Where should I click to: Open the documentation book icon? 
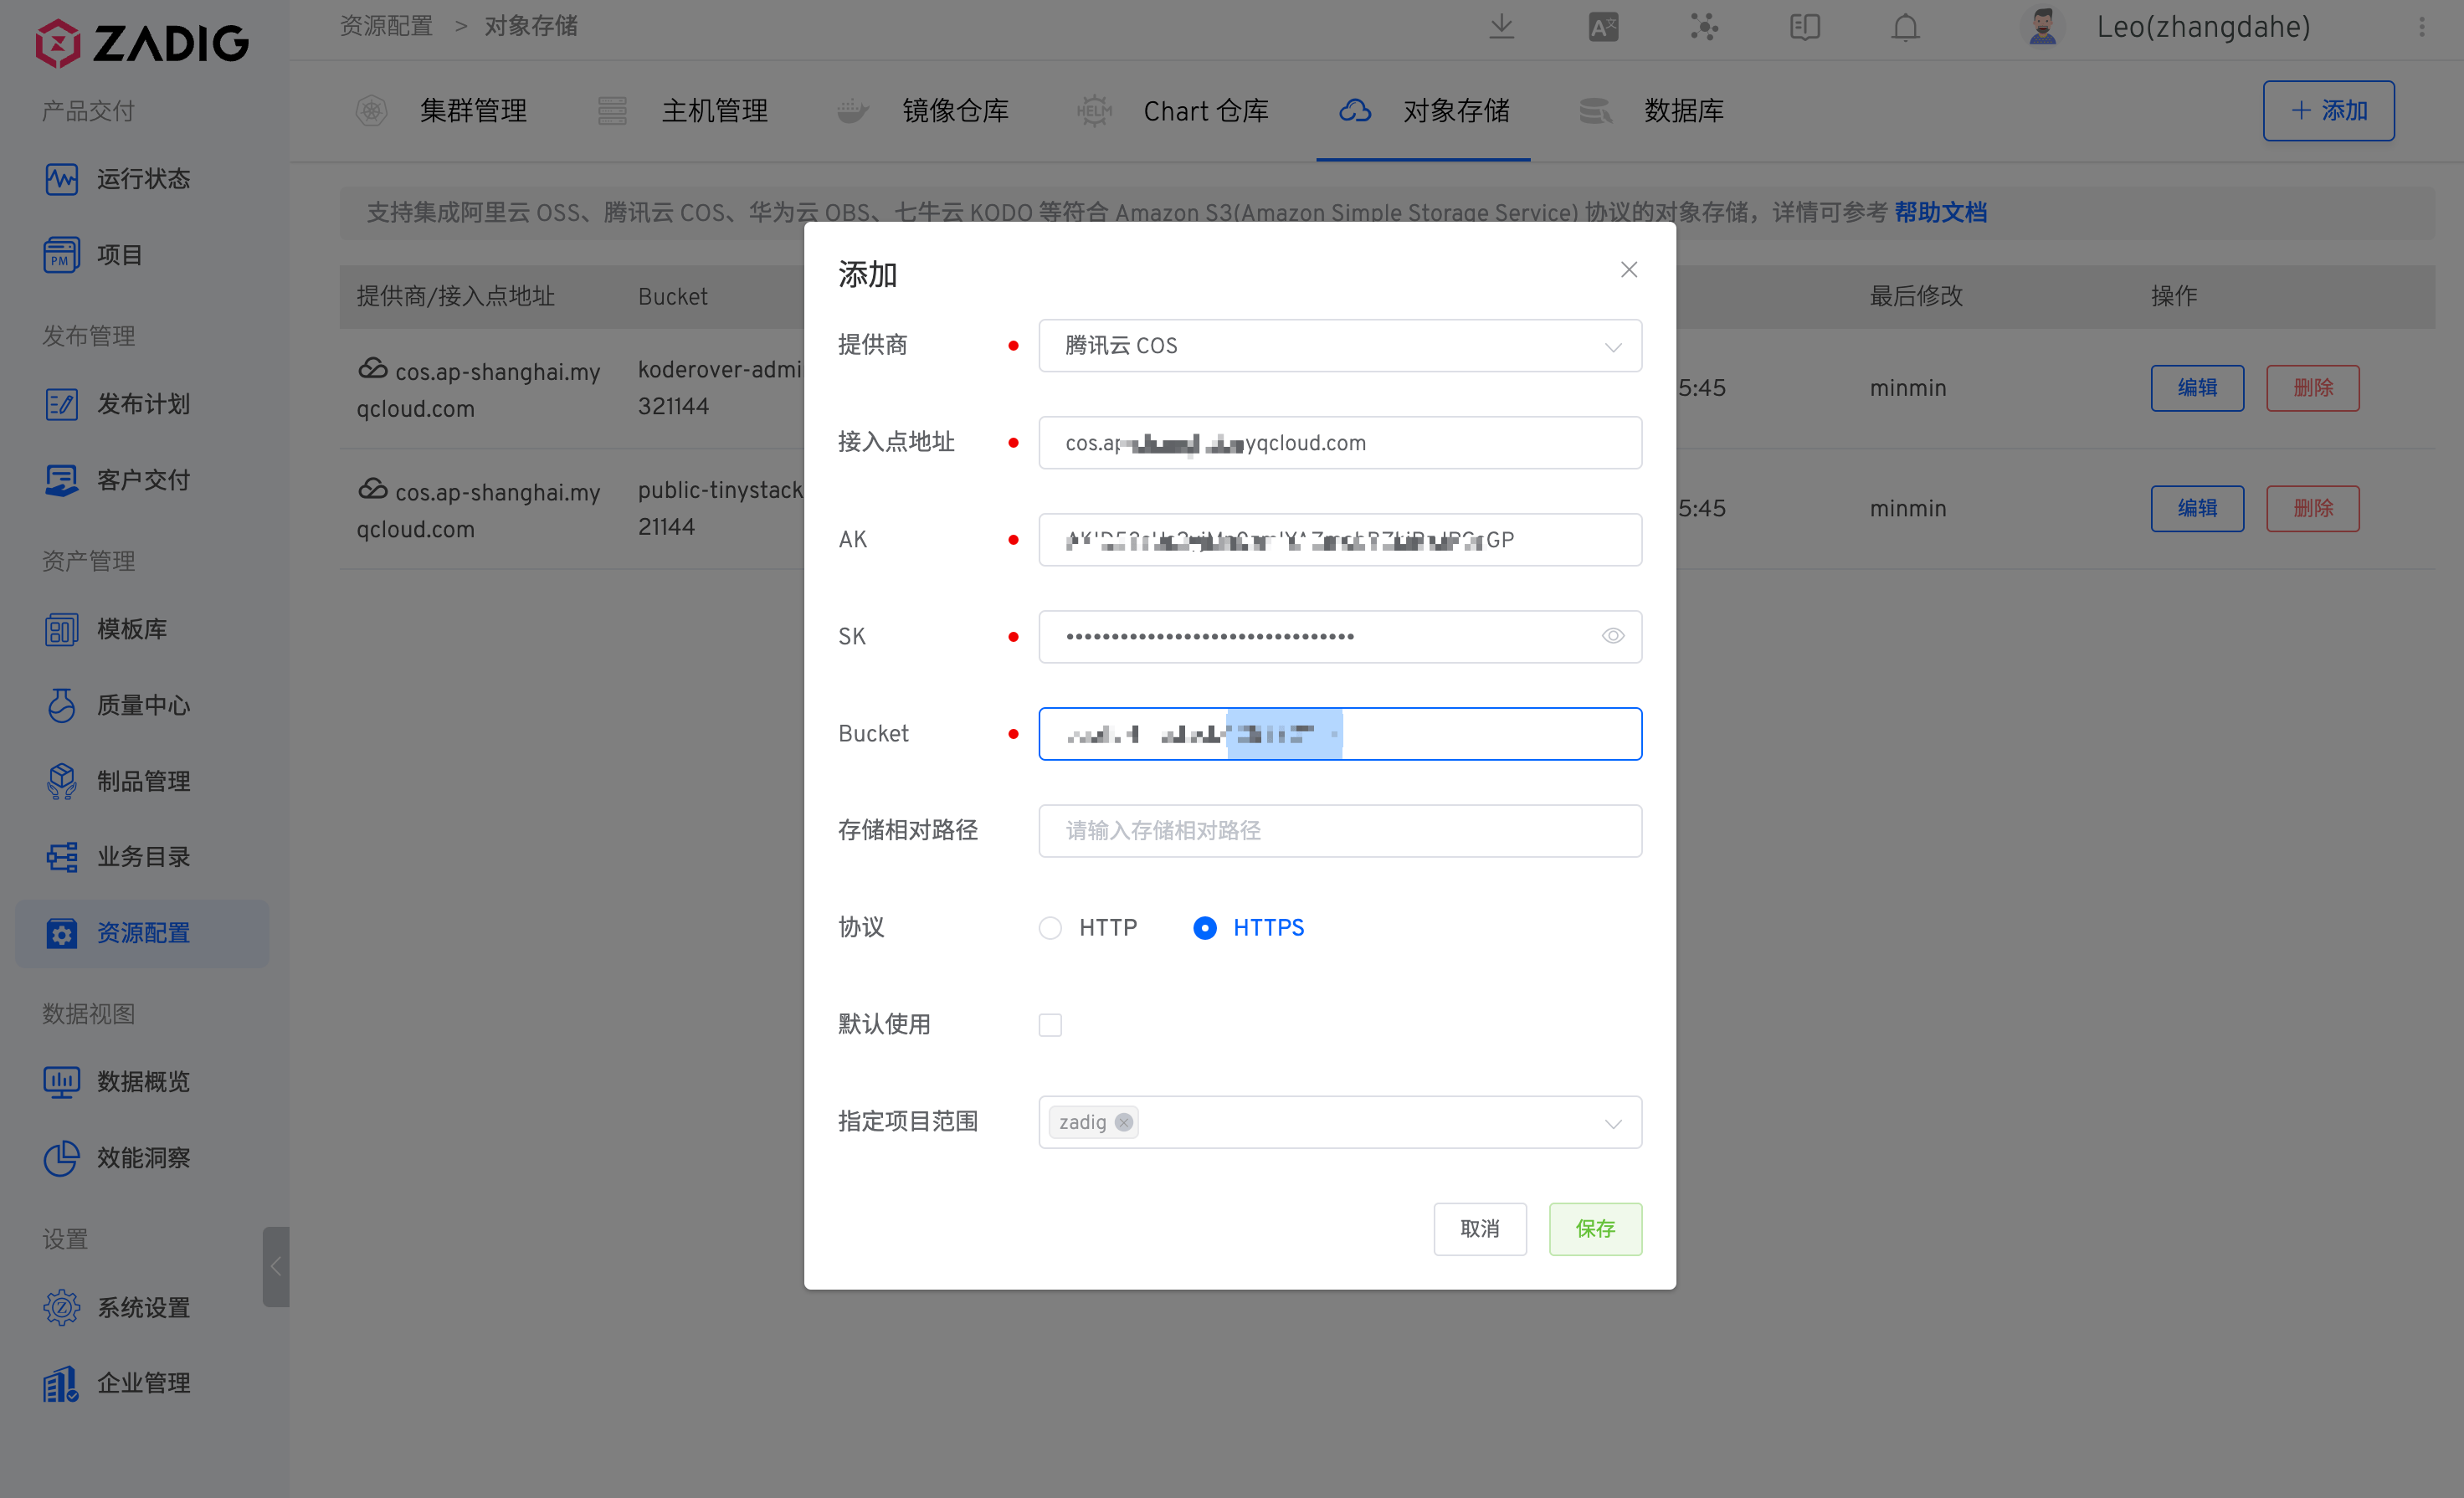(1804, 27)
